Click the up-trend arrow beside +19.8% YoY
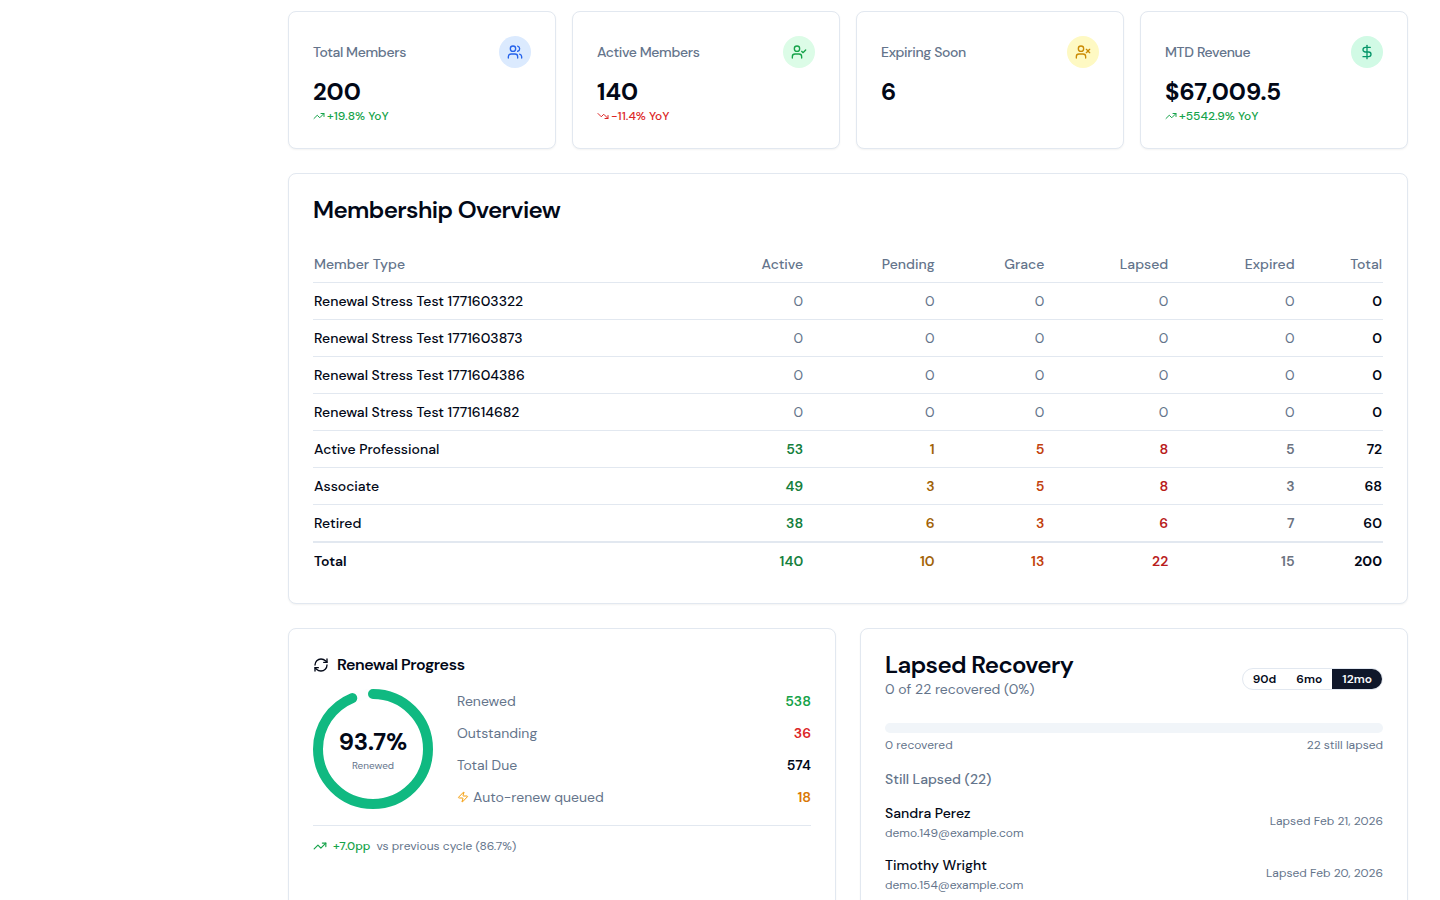Image resolution: width=1440 pixels, height=900 pixels. click(x=319, y=116)
